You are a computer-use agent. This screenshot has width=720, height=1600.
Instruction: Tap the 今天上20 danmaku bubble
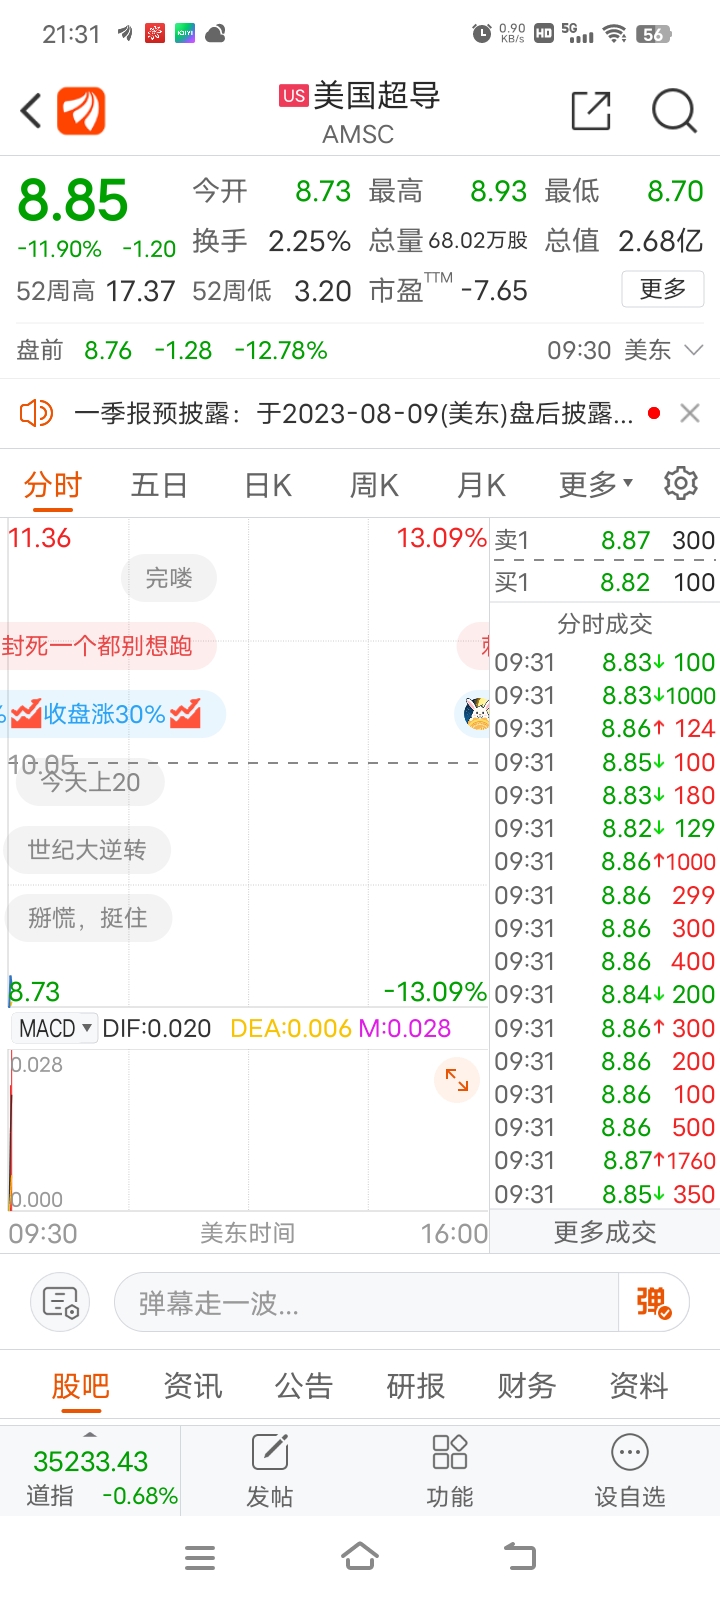click(x=90, y=782)
